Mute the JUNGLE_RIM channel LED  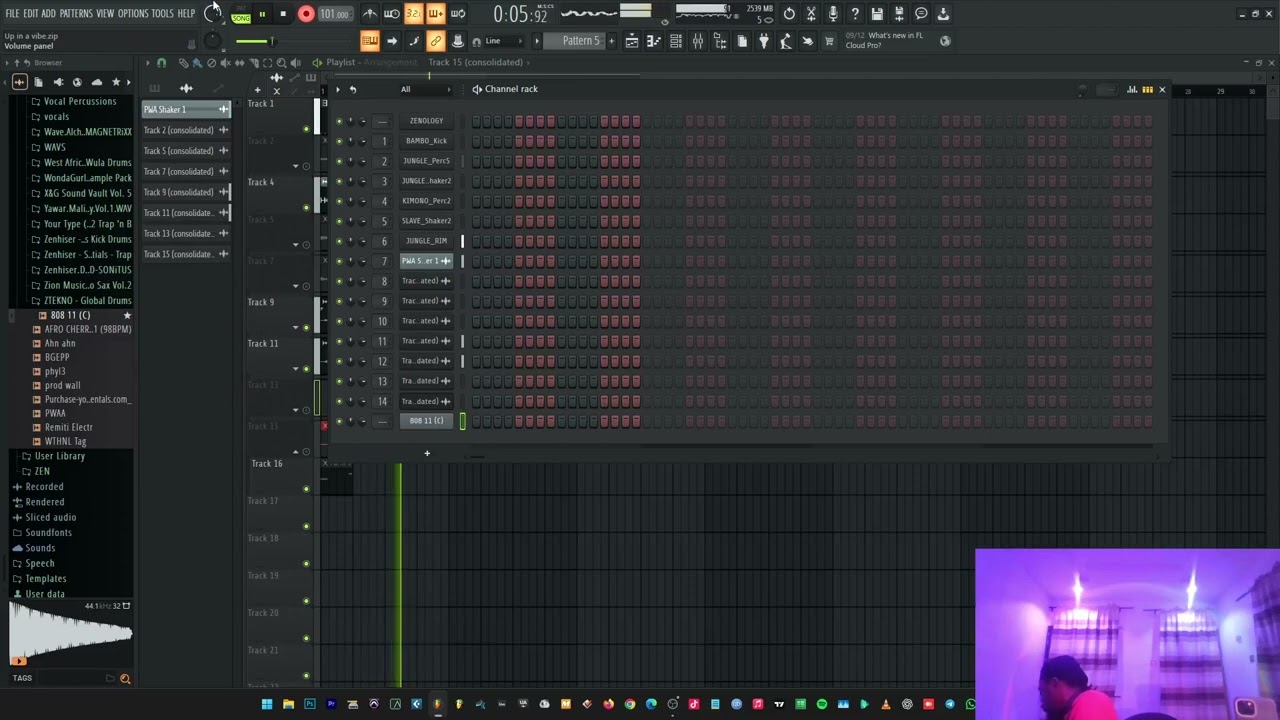pos(339,241)
